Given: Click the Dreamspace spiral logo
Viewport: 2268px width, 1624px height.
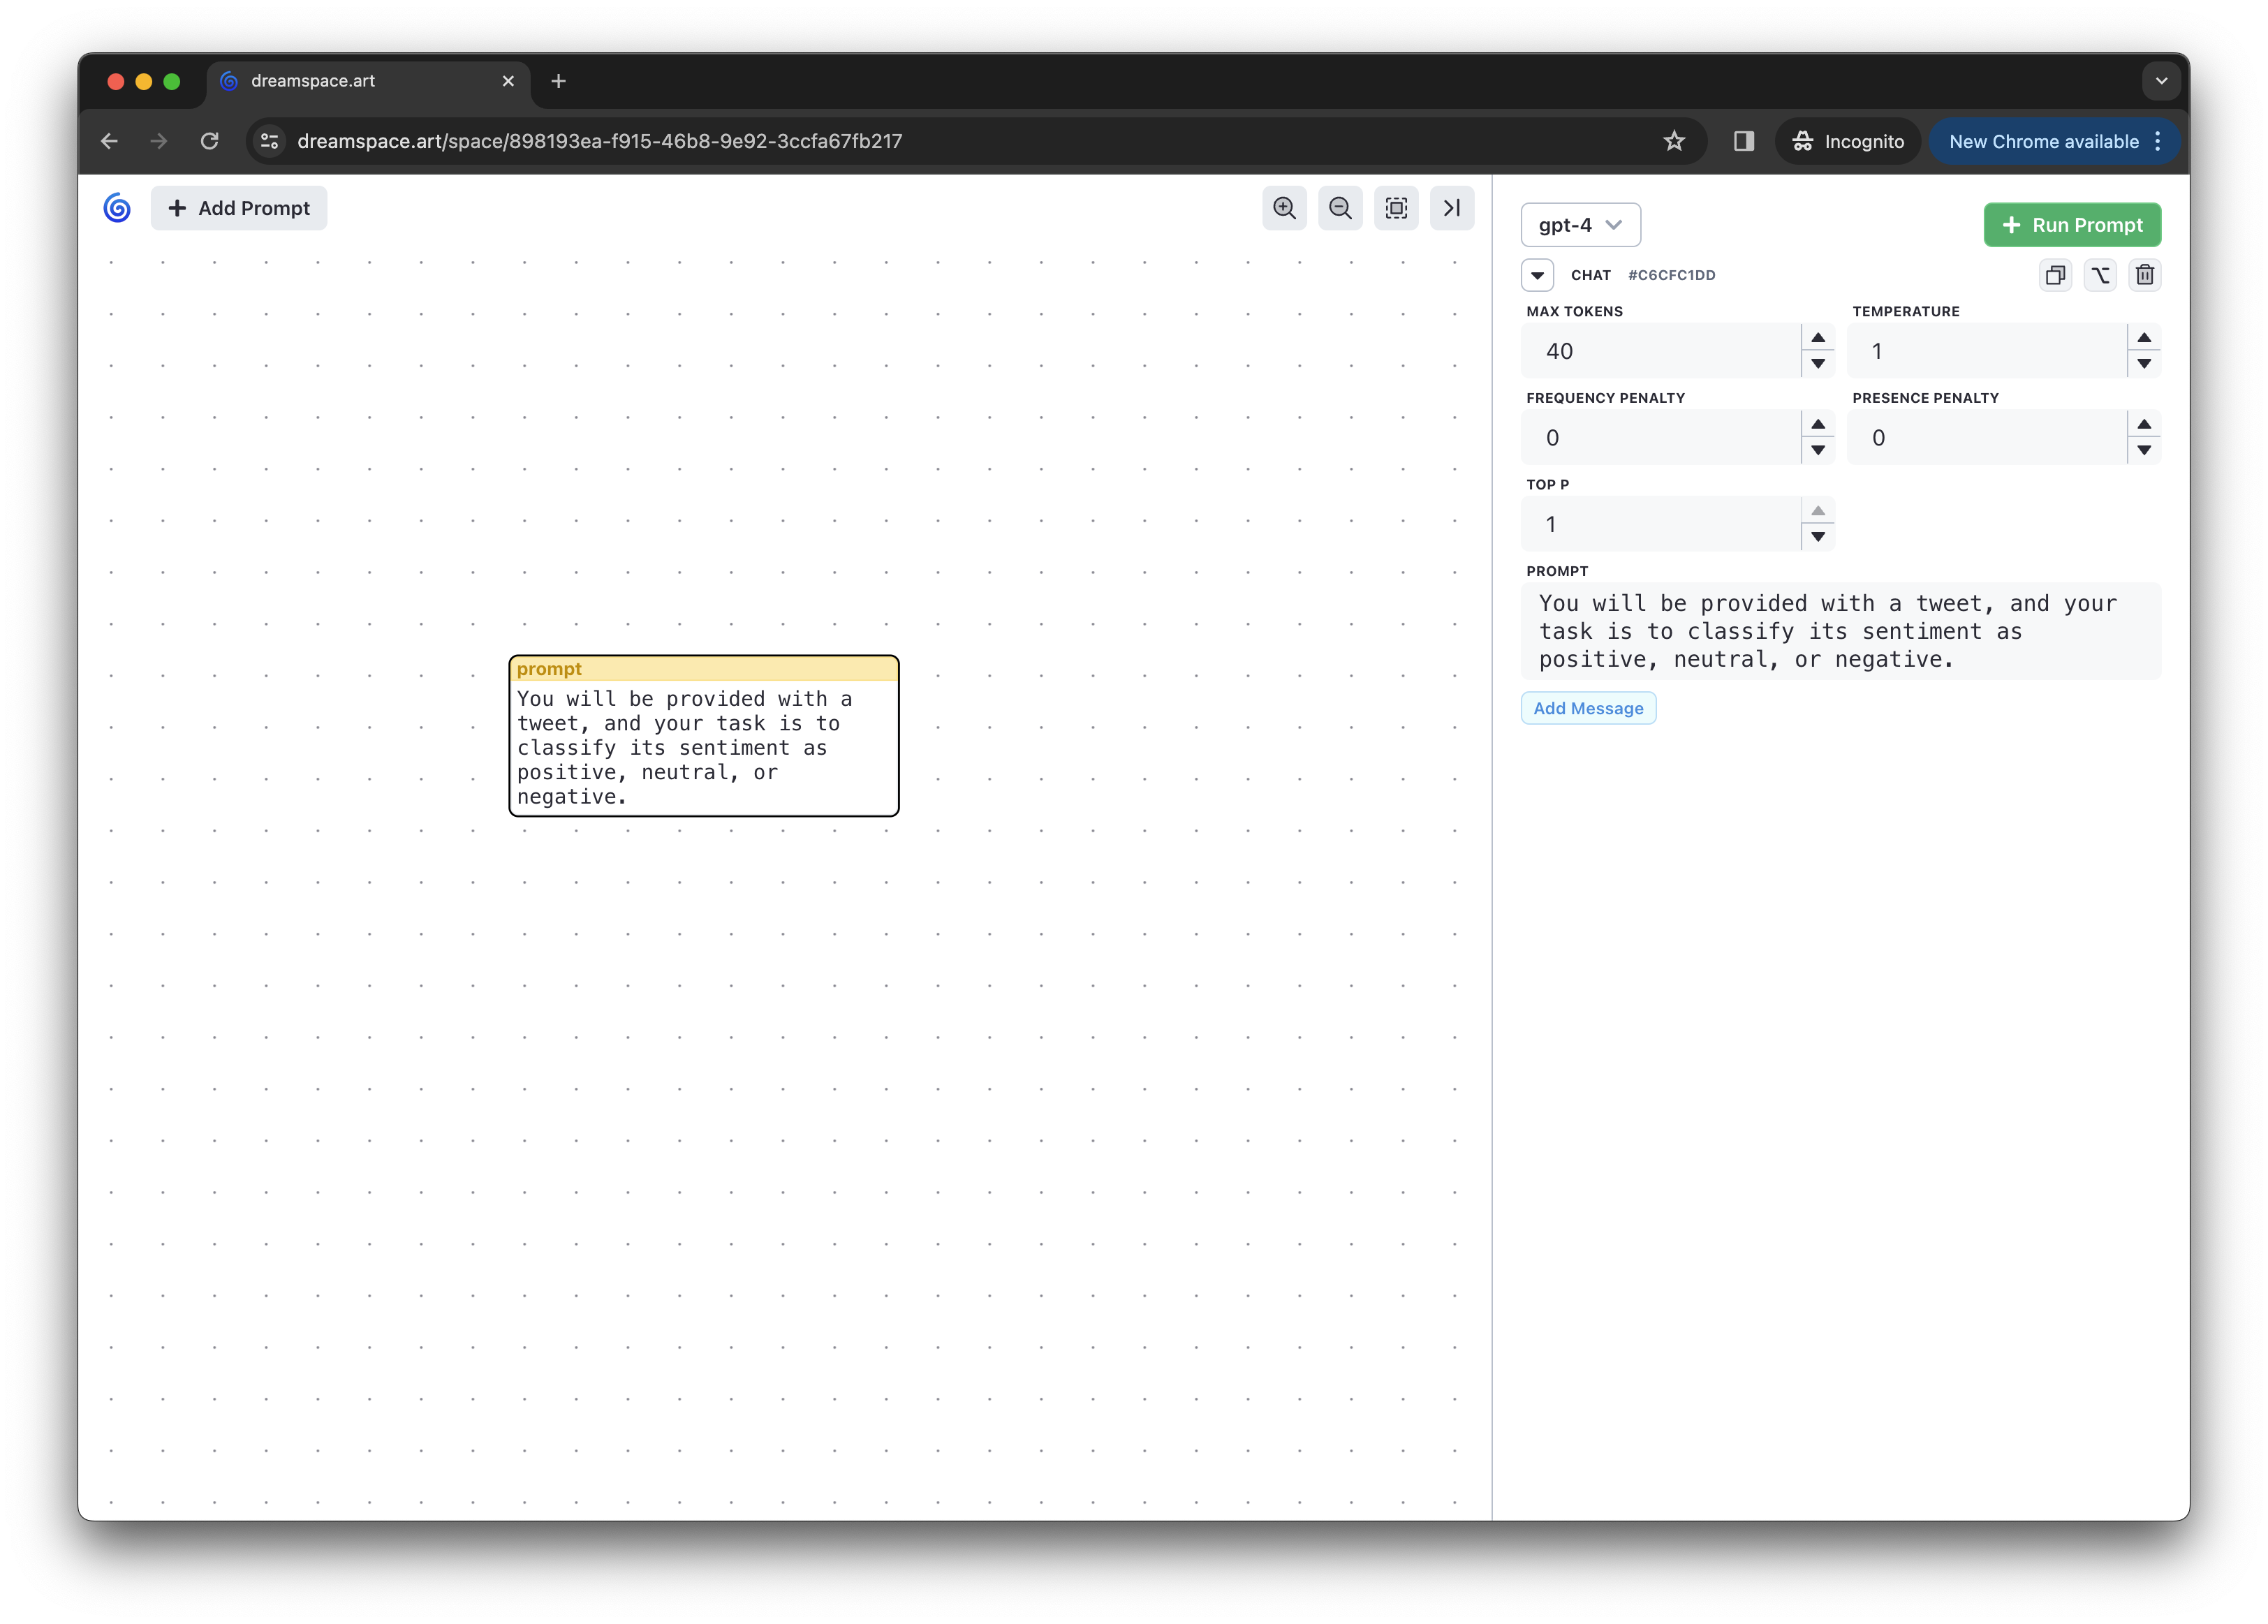Looking at the screenshot, I should (117, 208).
